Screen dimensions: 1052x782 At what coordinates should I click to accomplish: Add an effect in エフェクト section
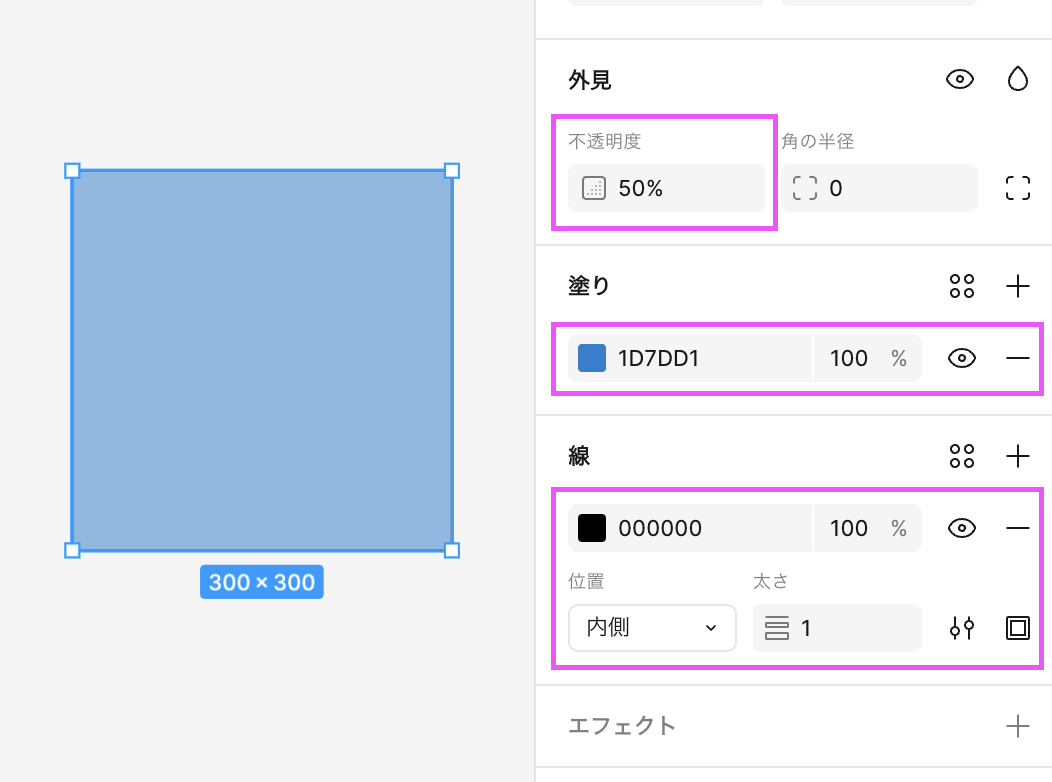(x=1017, y=726)
